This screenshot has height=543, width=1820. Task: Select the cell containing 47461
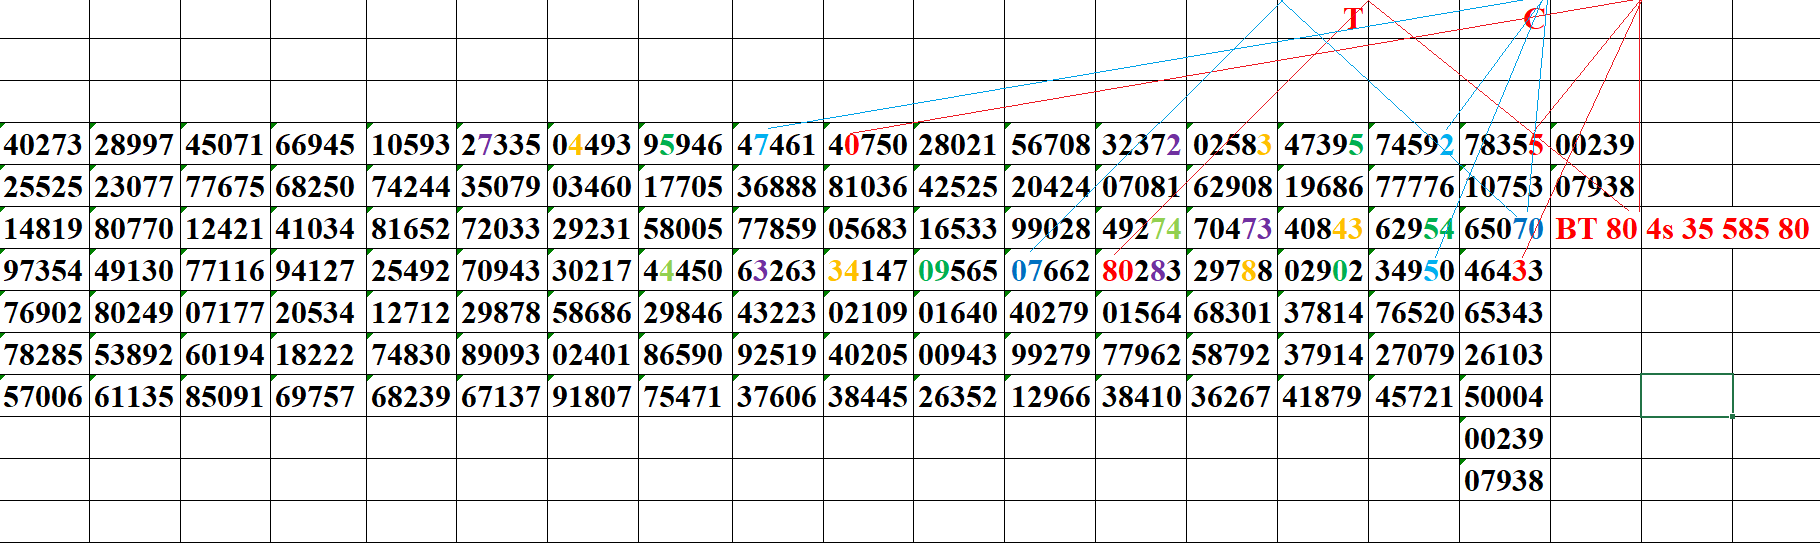[x=777, y=145]
